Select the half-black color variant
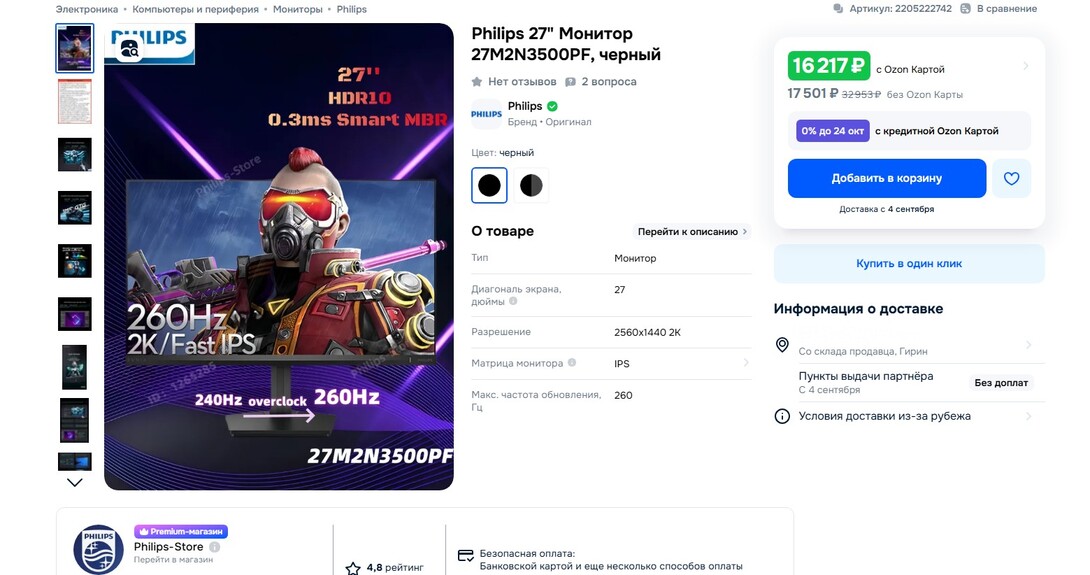The image size is (1090, 575). 531,186
